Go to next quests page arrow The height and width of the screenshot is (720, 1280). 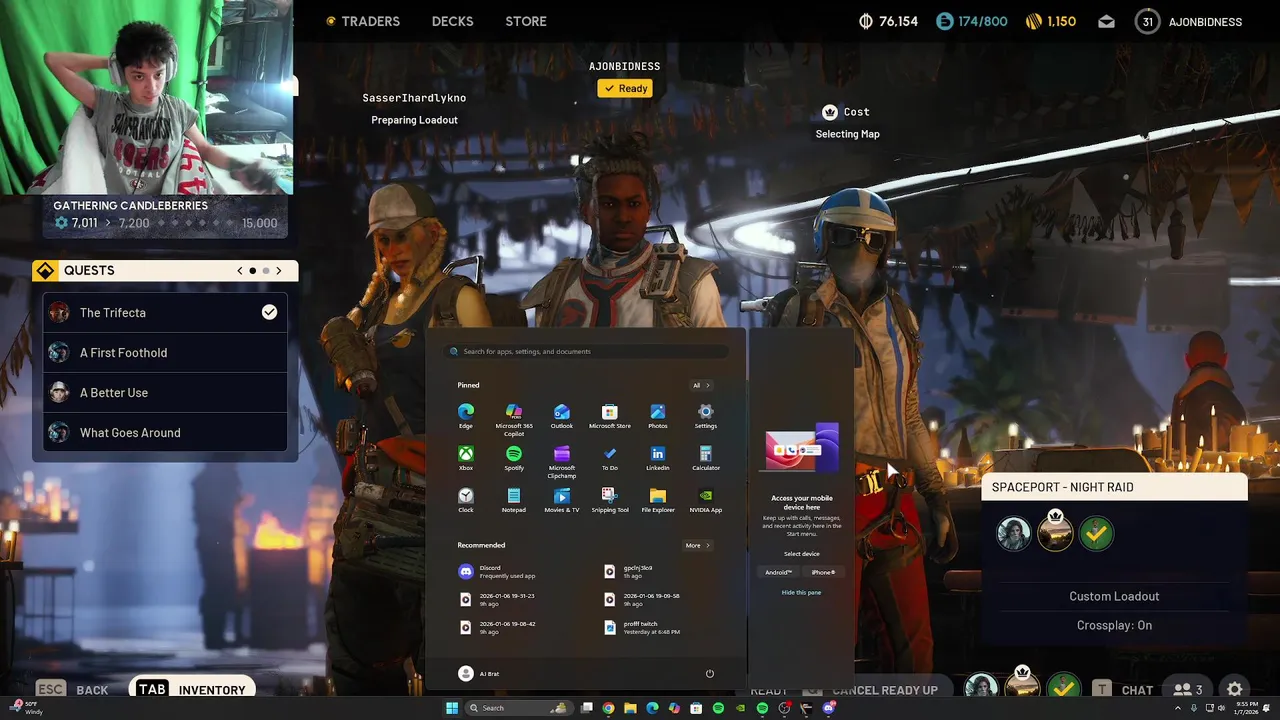coord(279,270)
